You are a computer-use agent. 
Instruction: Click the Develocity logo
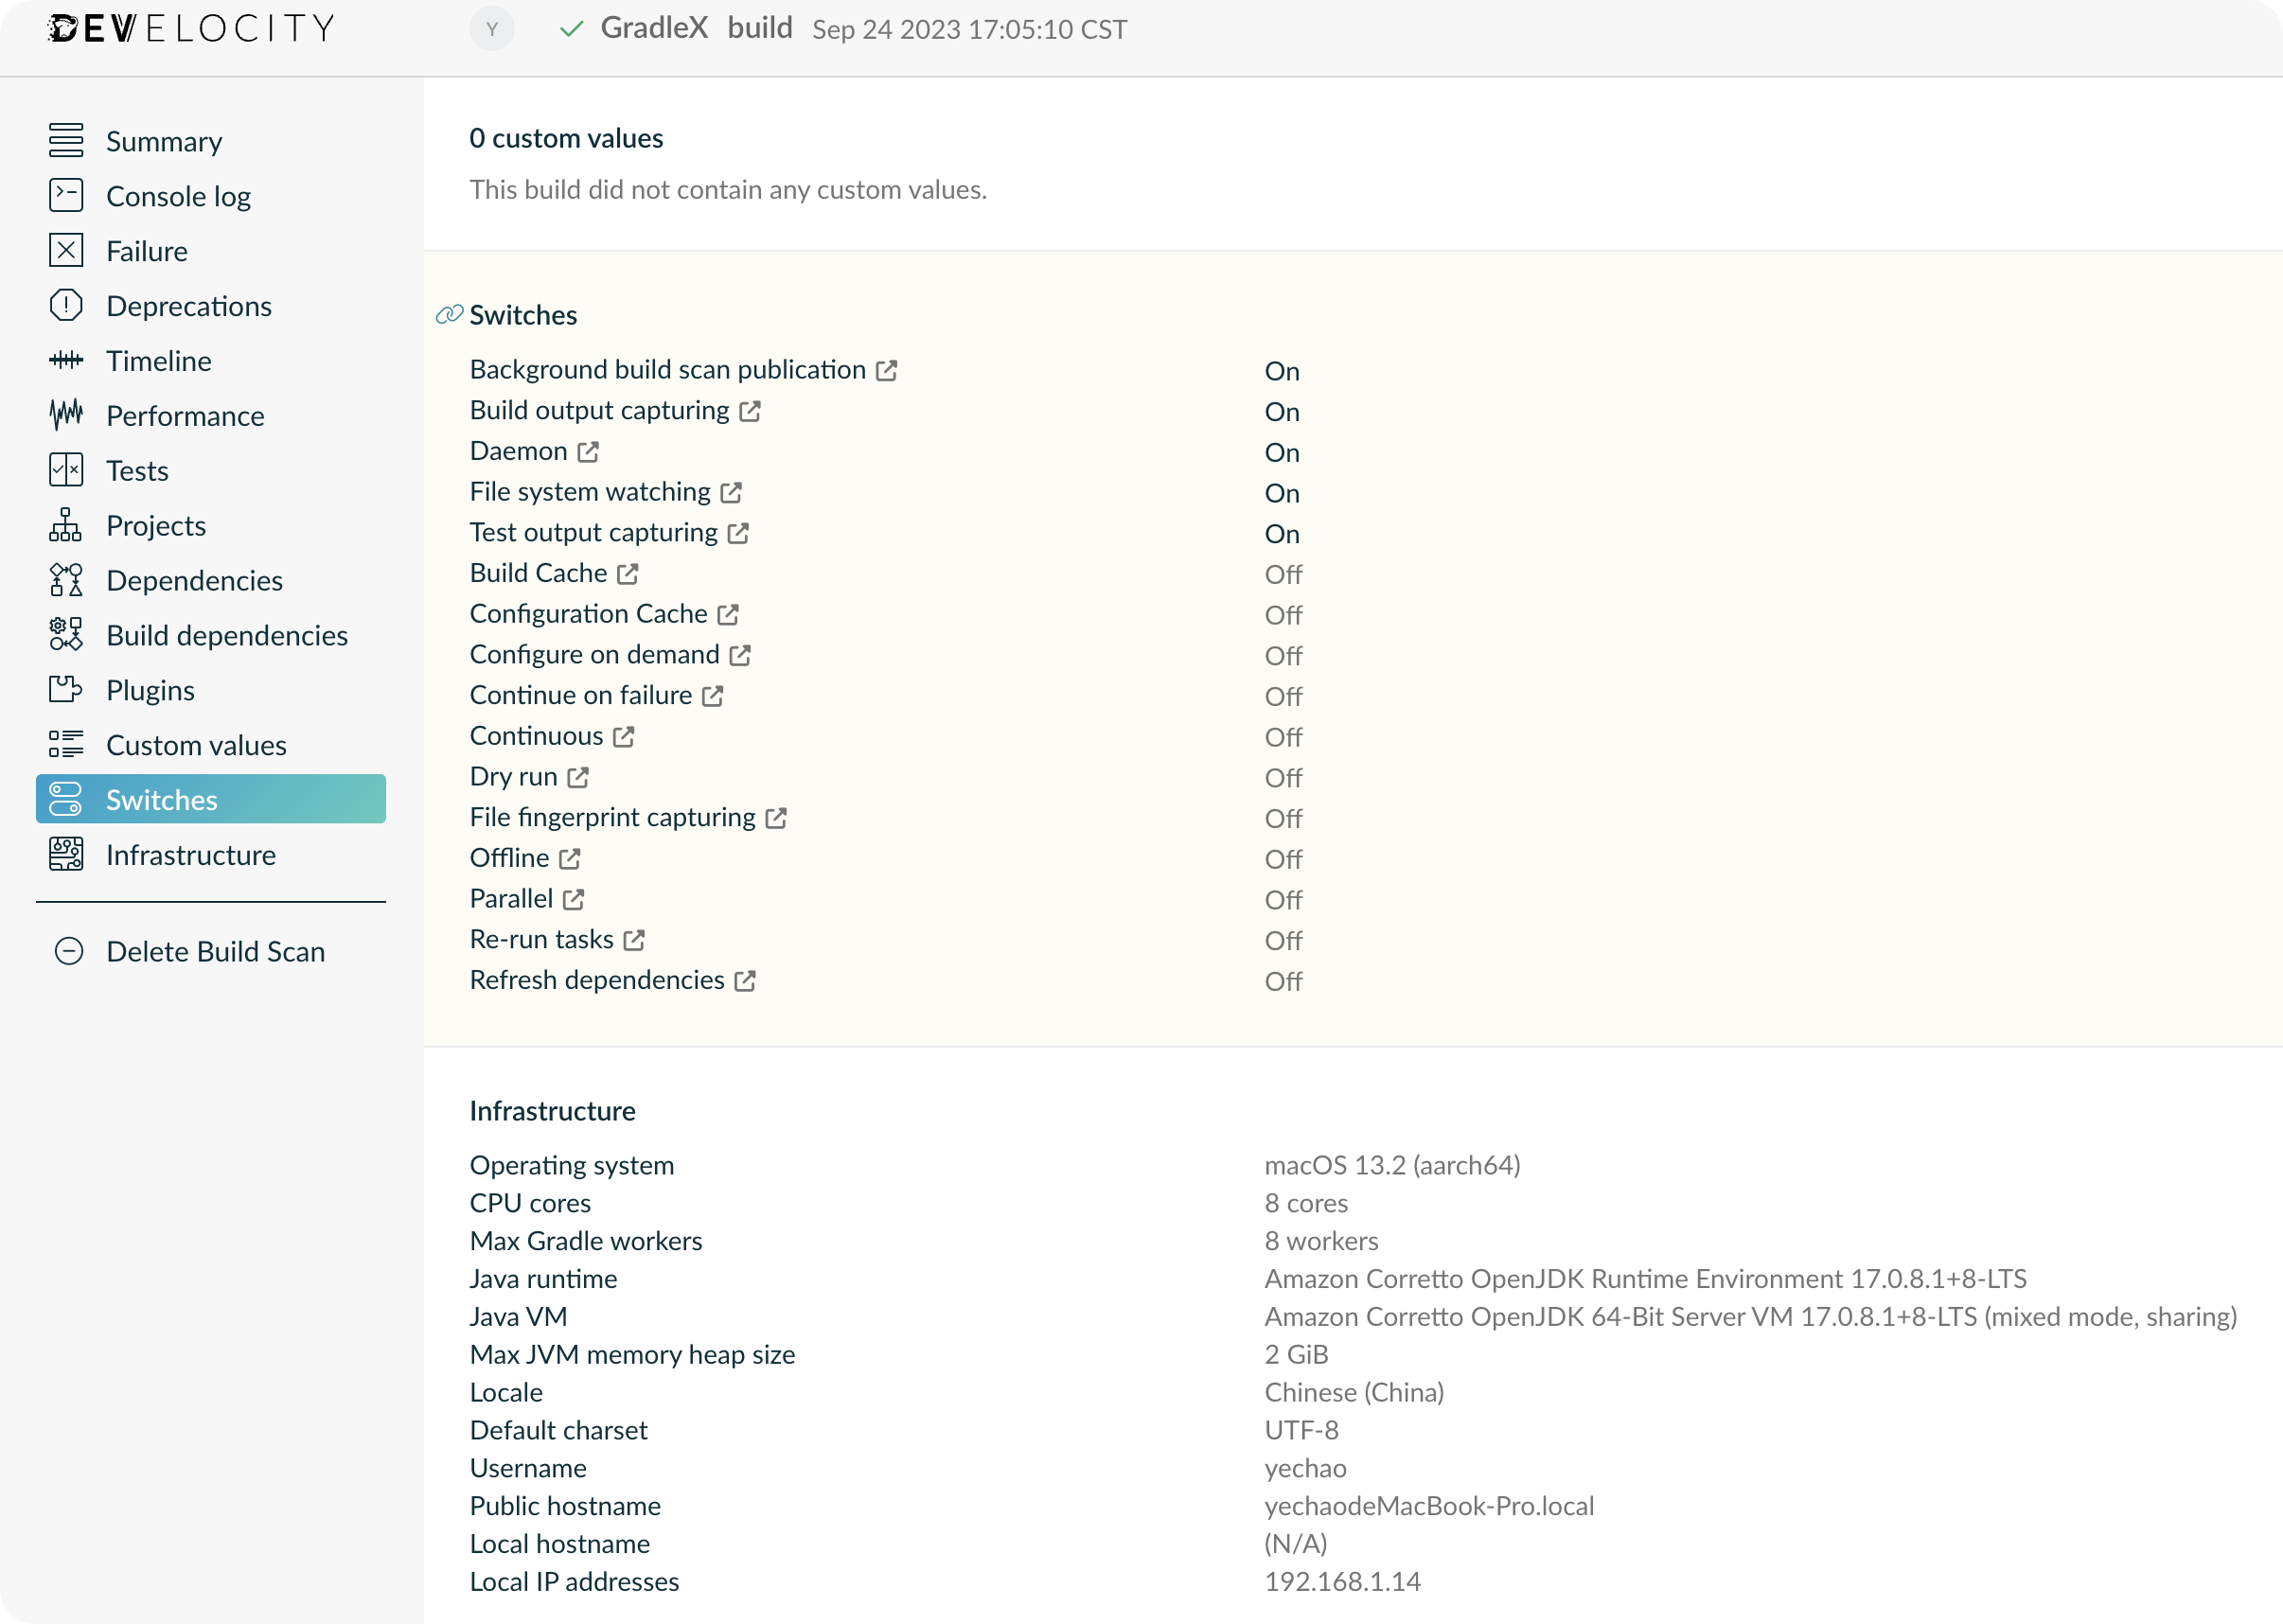pyautogui.click(x=191, y=29)
